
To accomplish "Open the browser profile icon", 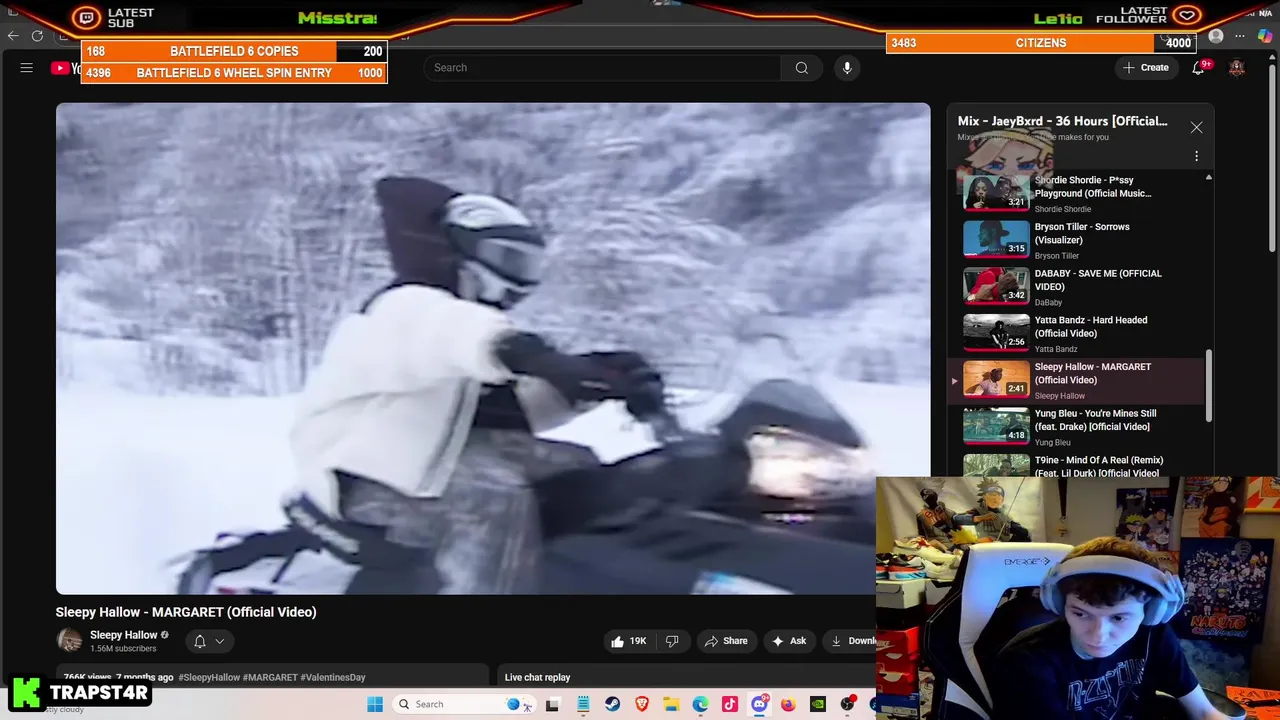I will [1216, 36].
